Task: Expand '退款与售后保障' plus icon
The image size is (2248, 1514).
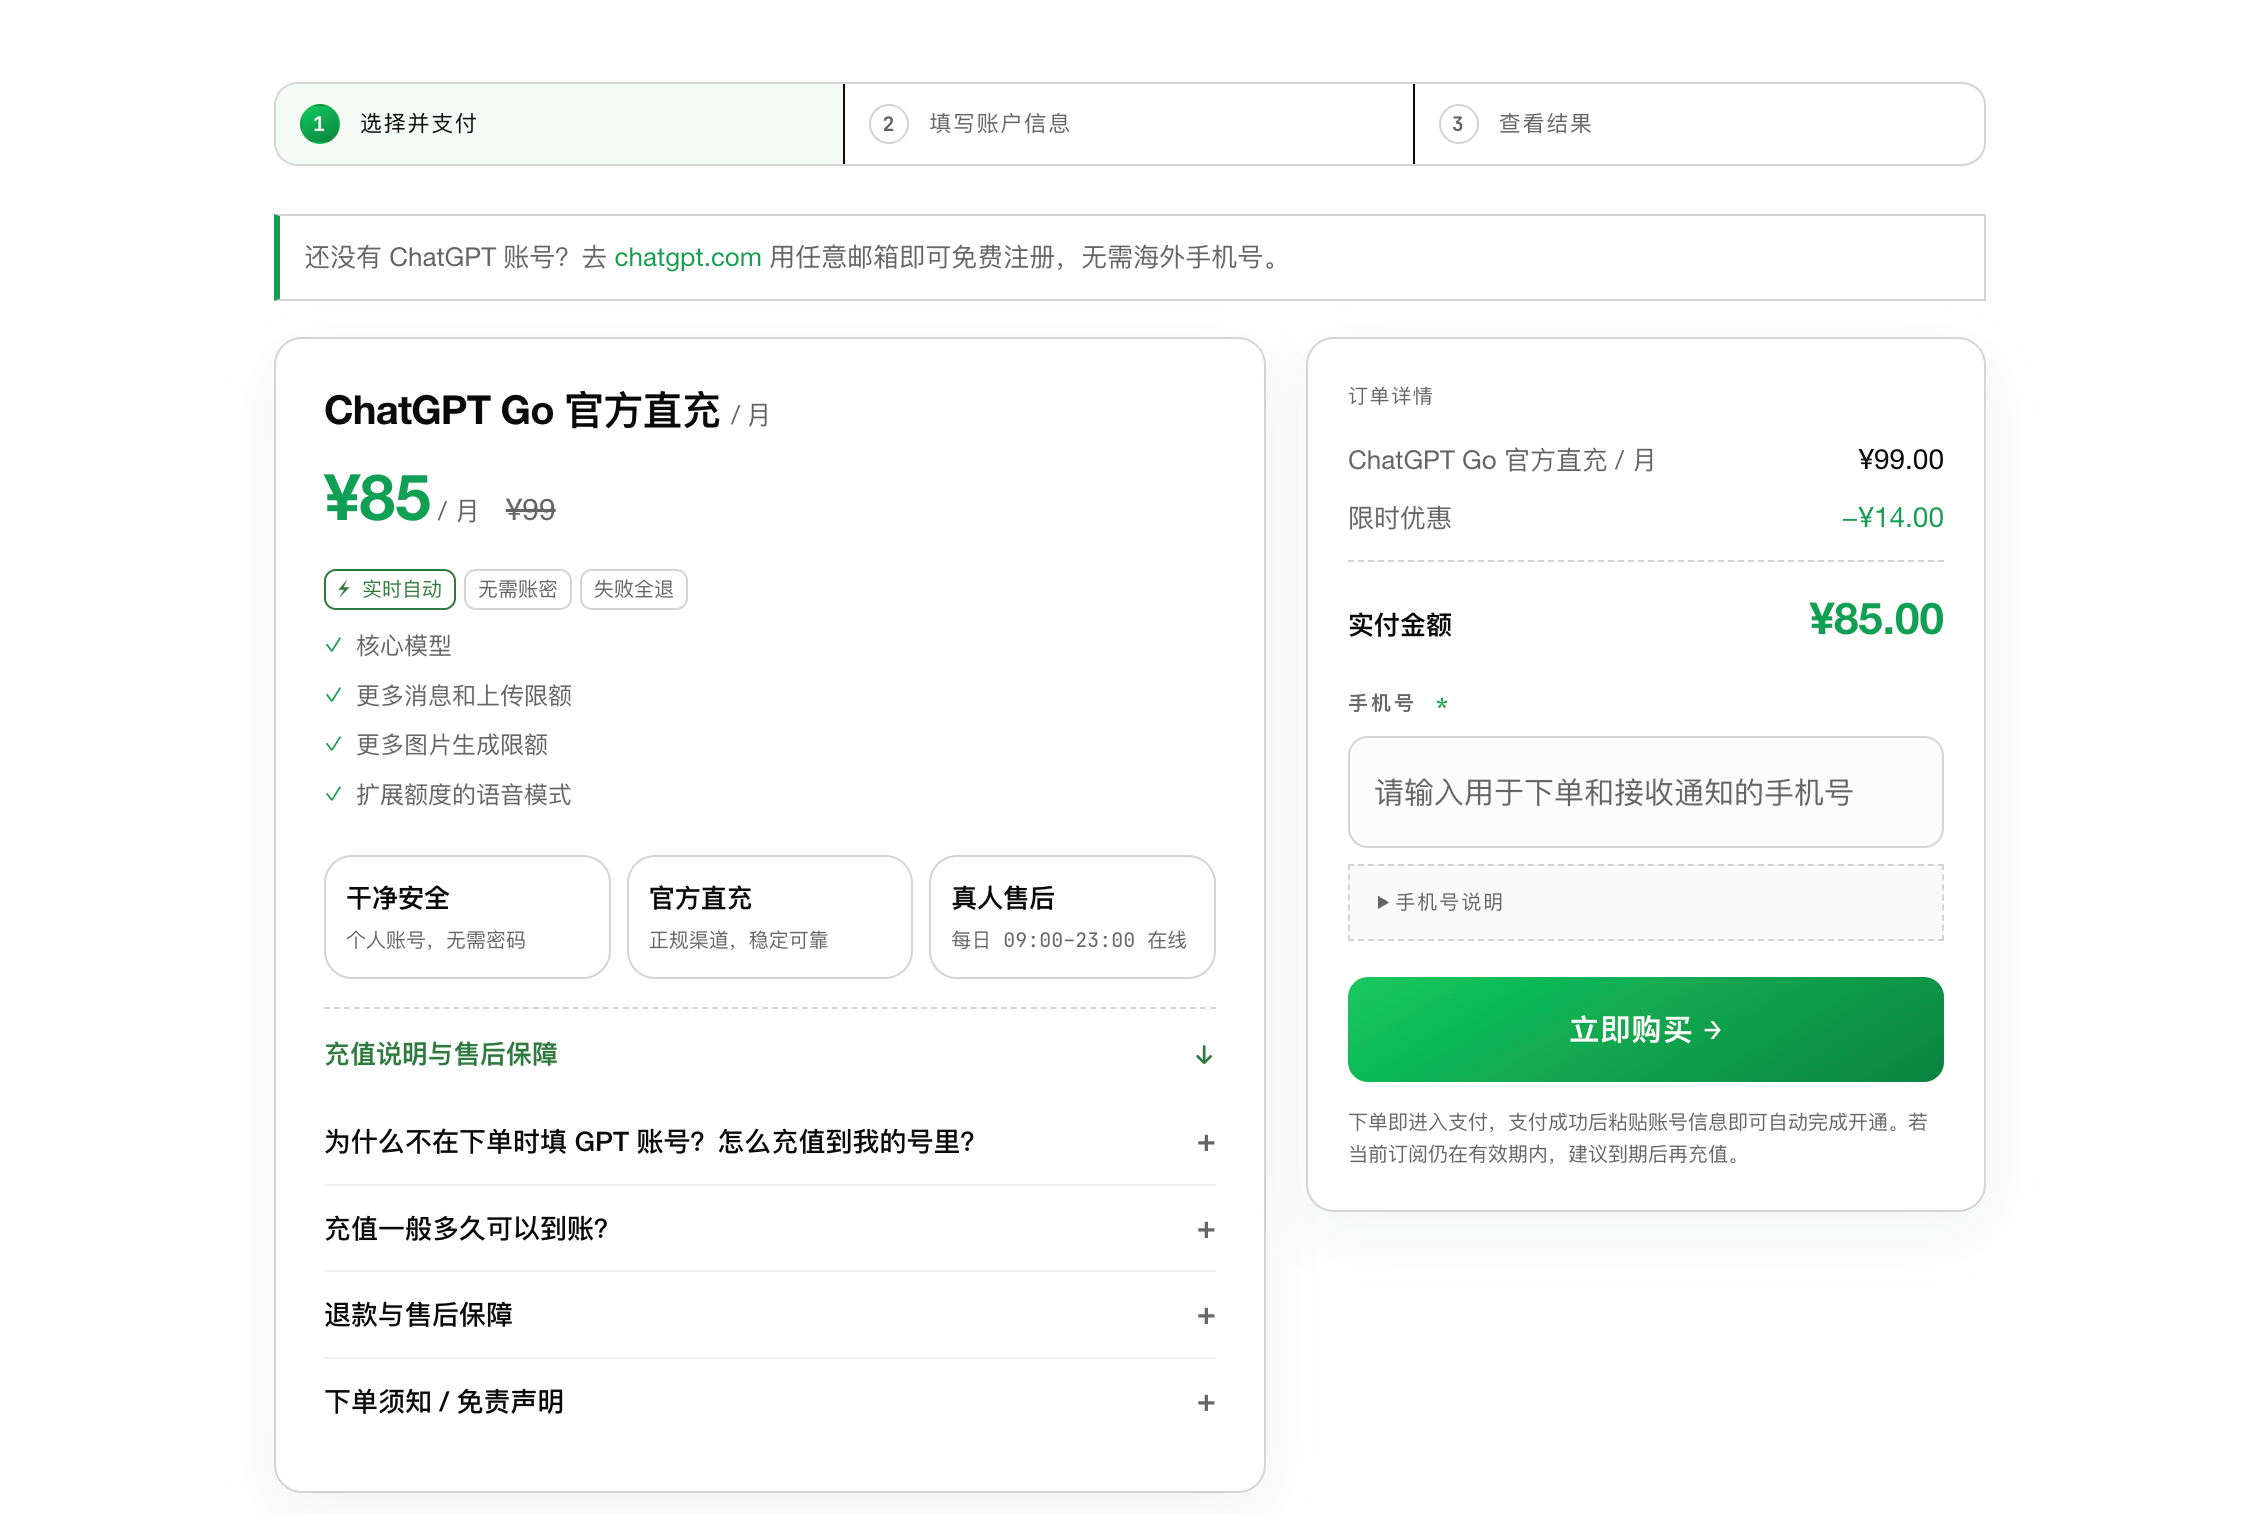Action: coord(1206,1316)
